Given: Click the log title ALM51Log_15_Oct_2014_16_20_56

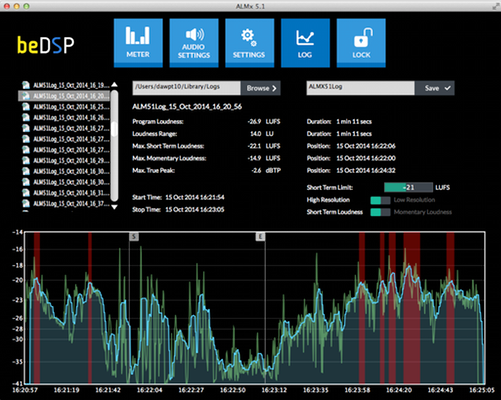Looking at the screenshot, I should 187,107.
